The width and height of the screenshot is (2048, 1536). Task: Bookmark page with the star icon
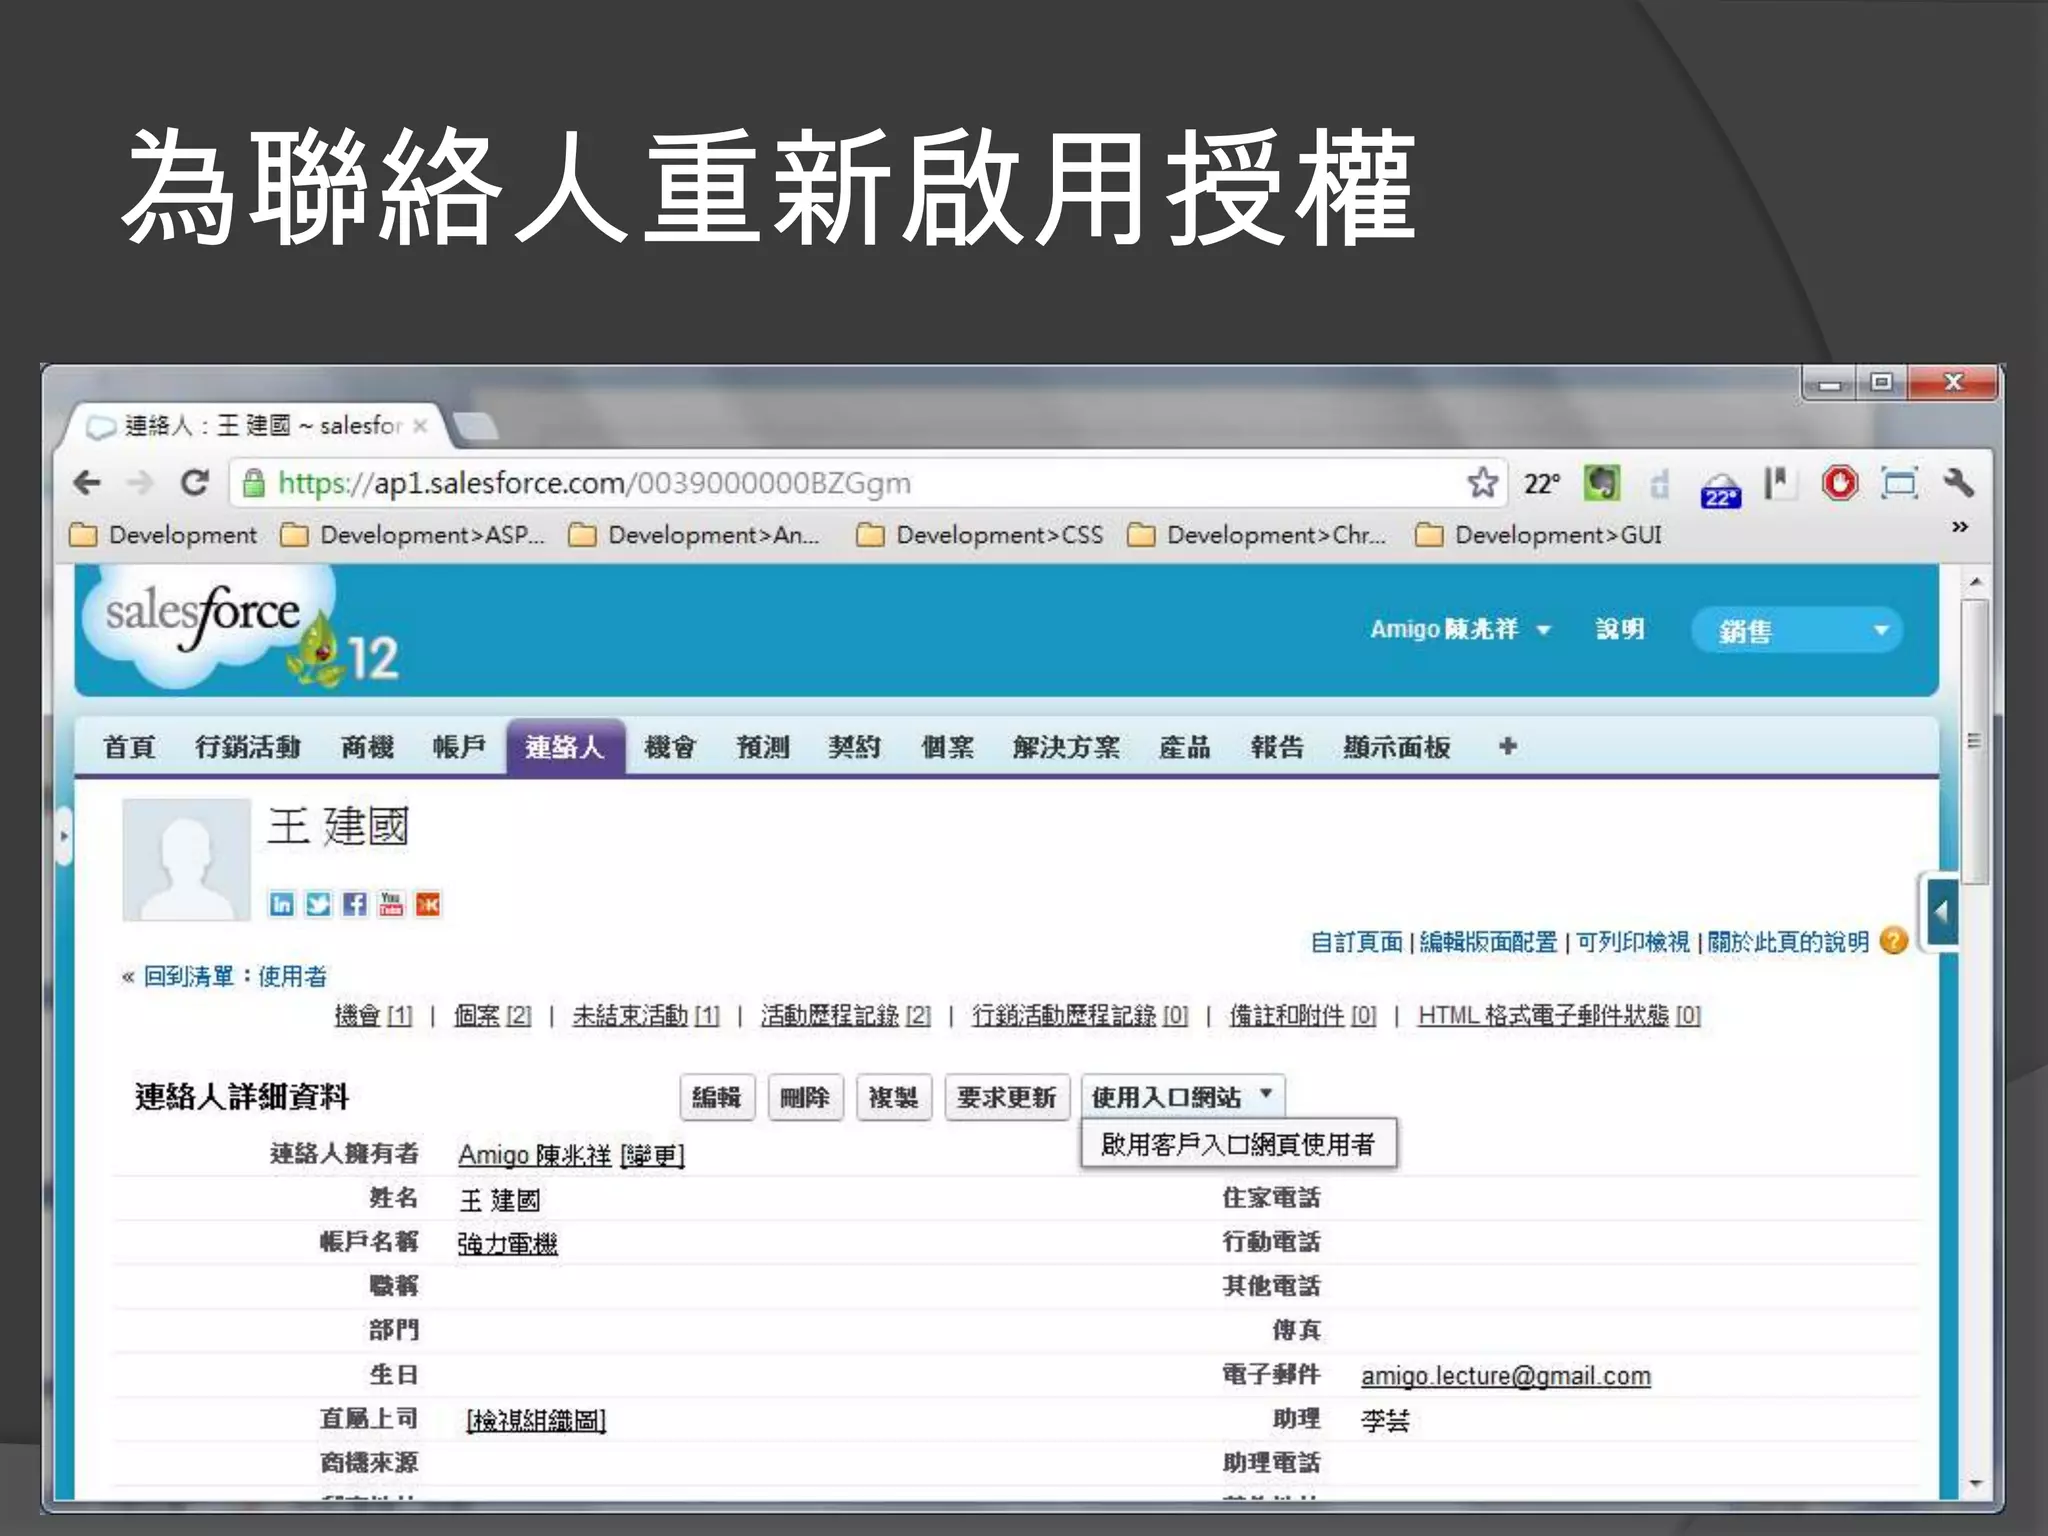coord(1482,483)
